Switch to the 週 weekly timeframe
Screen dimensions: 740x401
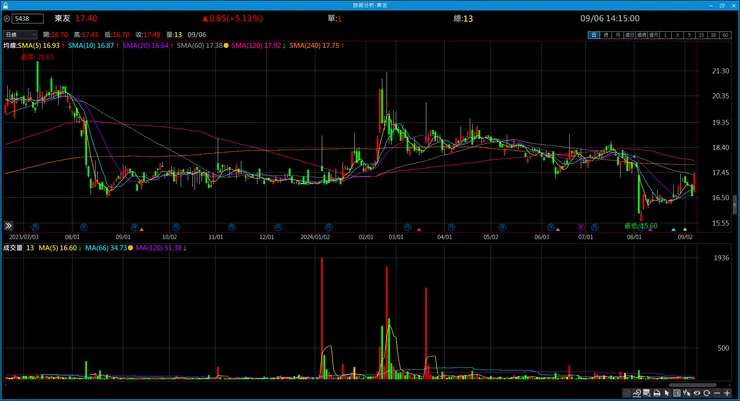pyautogui.click(x=606, y=35)
